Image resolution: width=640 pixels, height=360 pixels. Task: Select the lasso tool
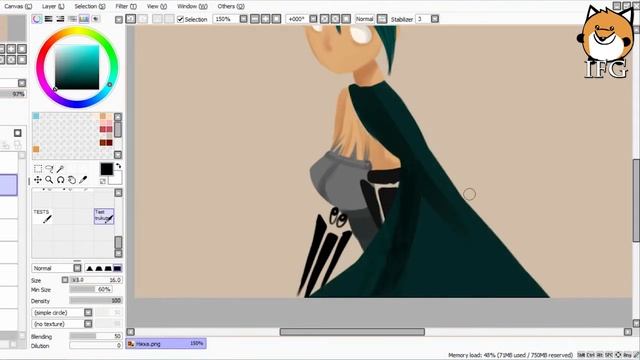49,169
